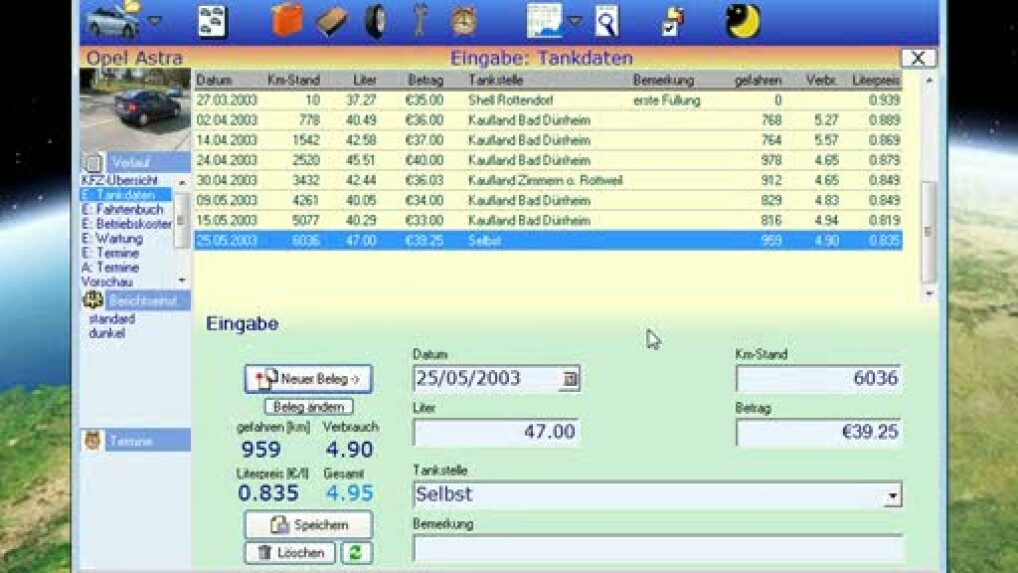Screen dimensions: 1018x573
Task: Click the alarm clock reminders icon
Action: pos(463,21)
